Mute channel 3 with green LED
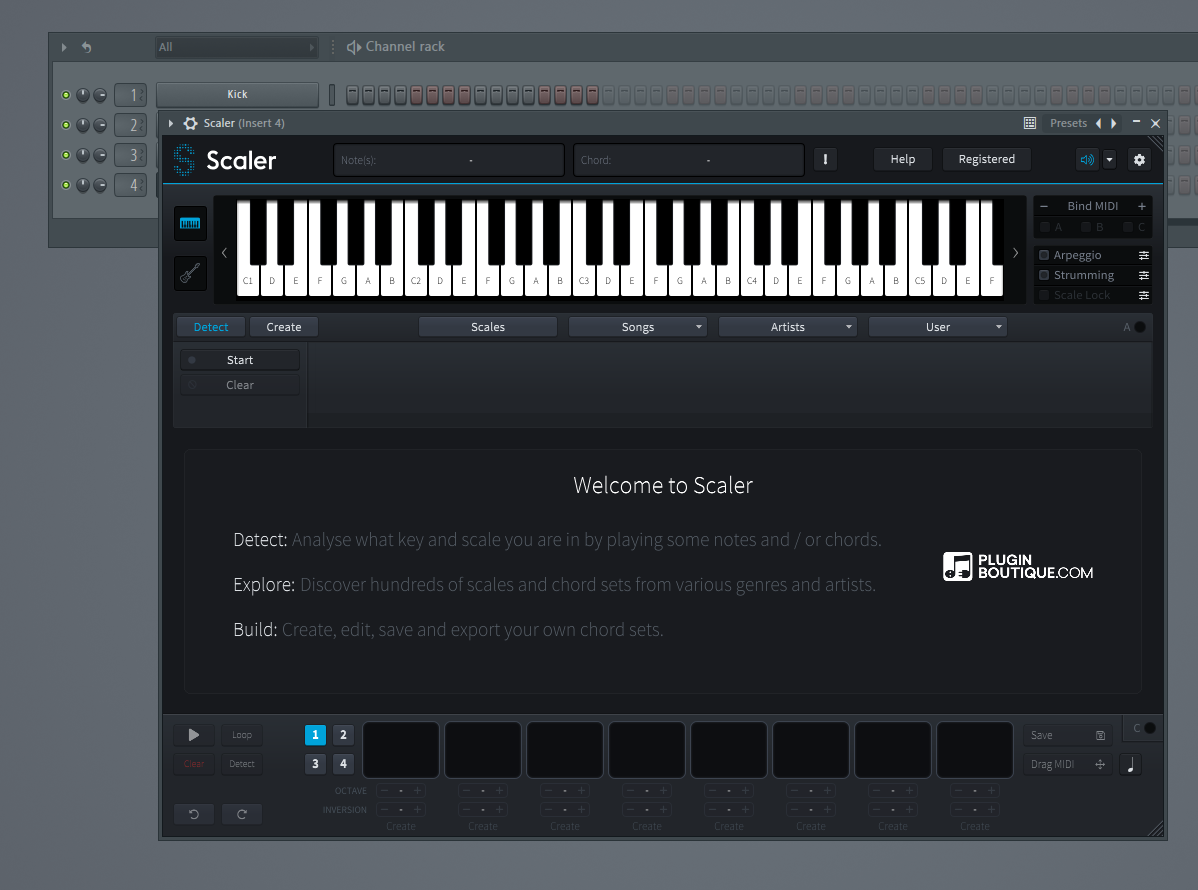 [x=66, y=155]
